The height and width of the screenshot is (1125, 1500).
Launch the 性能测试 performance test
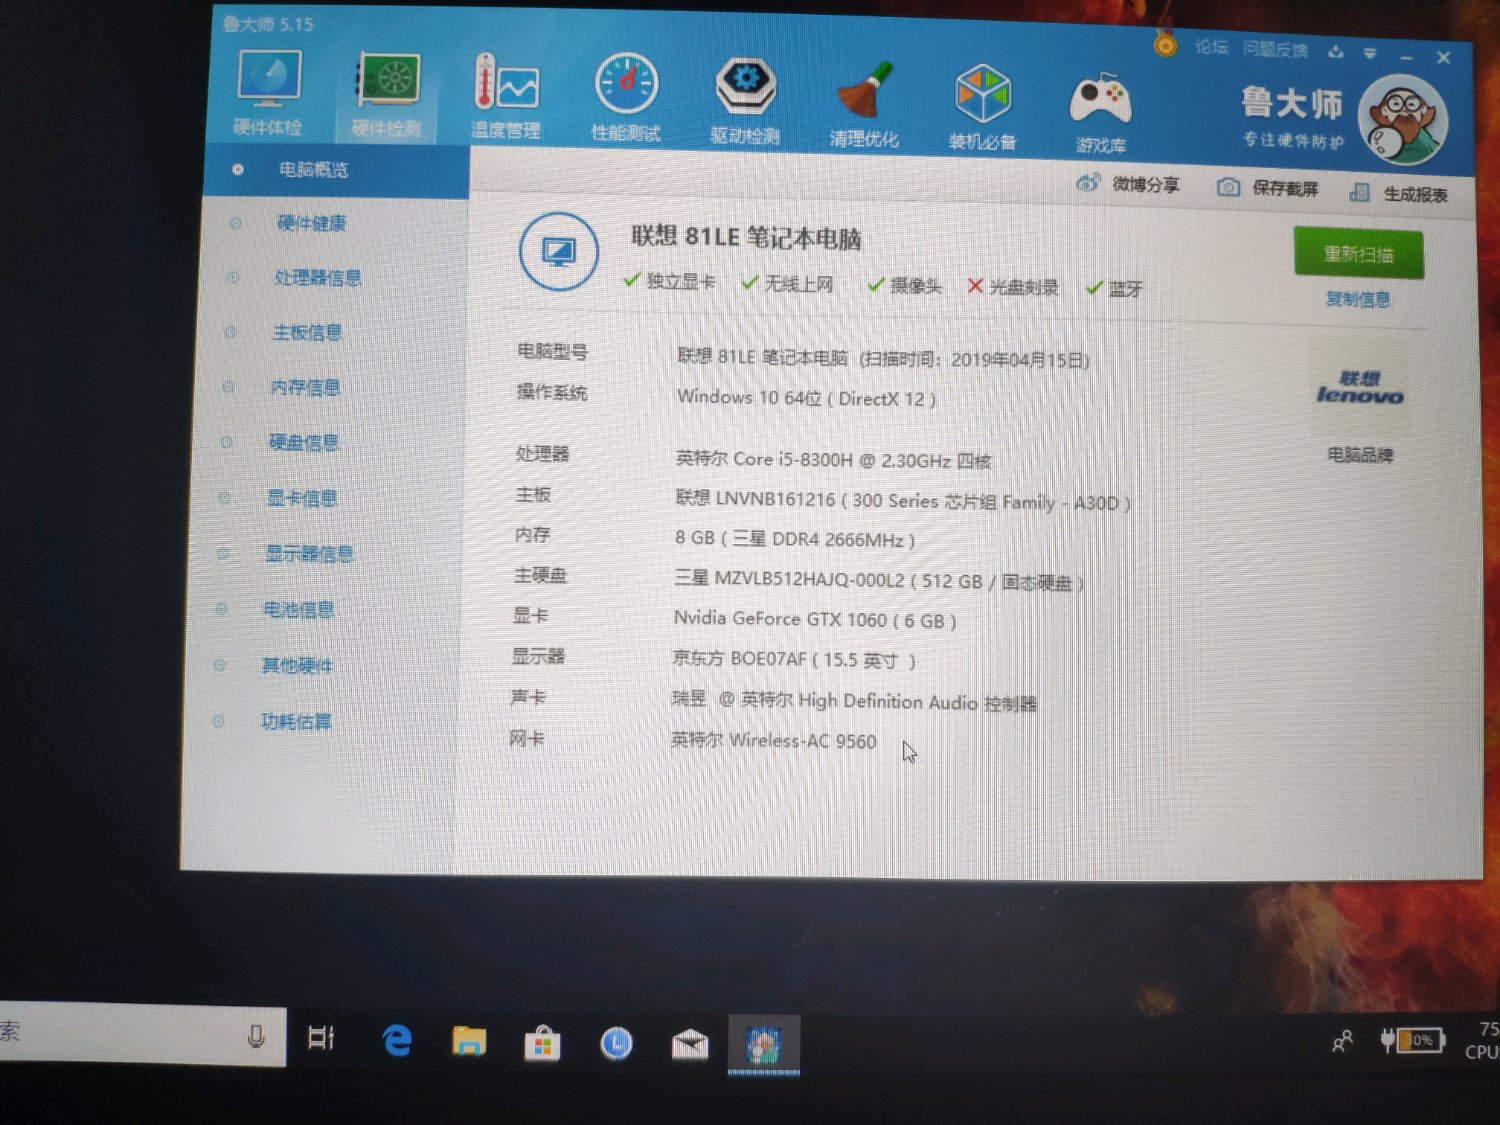pyautogui.click(x=626, y=98)
